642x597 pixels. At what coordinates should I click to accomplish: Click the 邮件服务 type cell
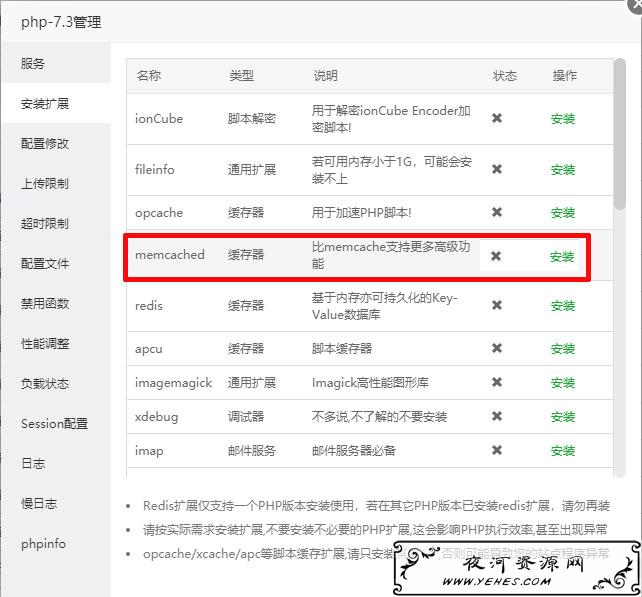coord(252,450)
